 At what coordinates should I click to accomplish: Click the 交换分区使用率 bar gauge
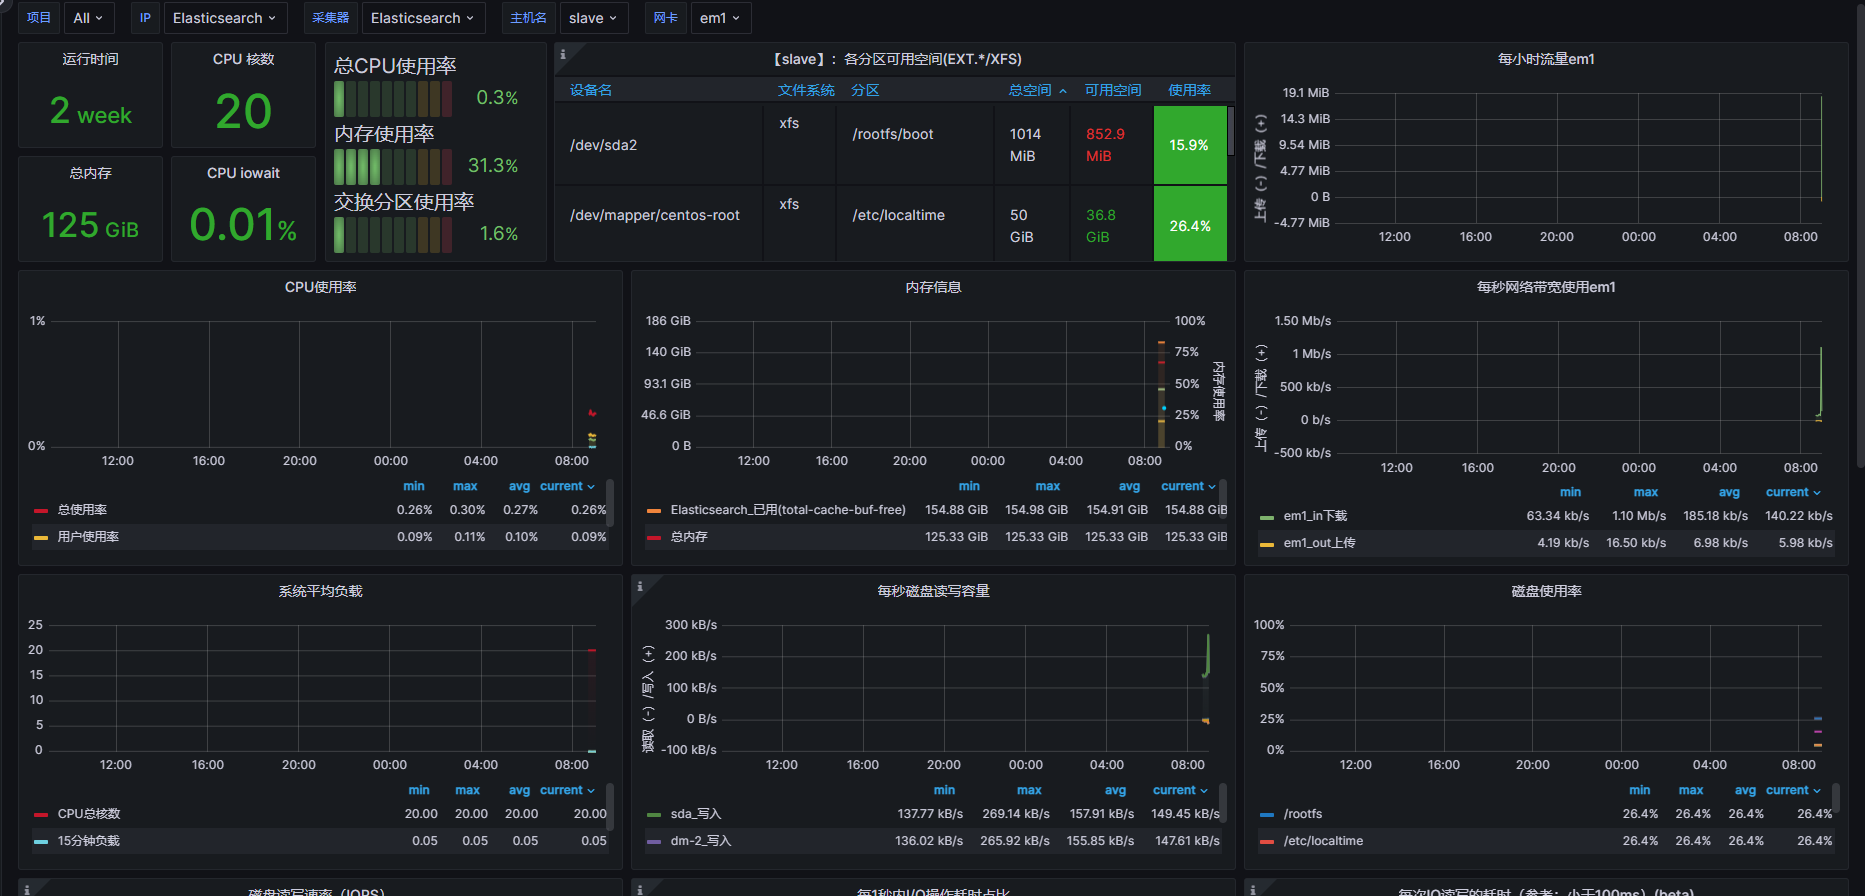[x=393, y=235]
